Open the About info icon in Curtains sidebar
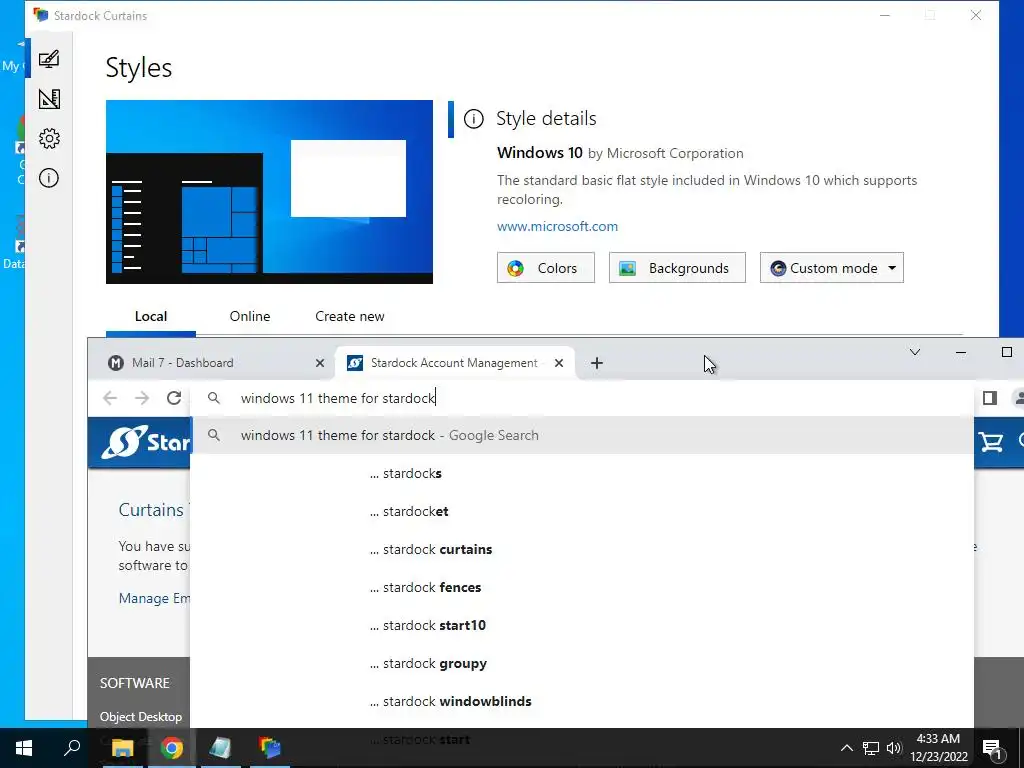 [49, 178]
